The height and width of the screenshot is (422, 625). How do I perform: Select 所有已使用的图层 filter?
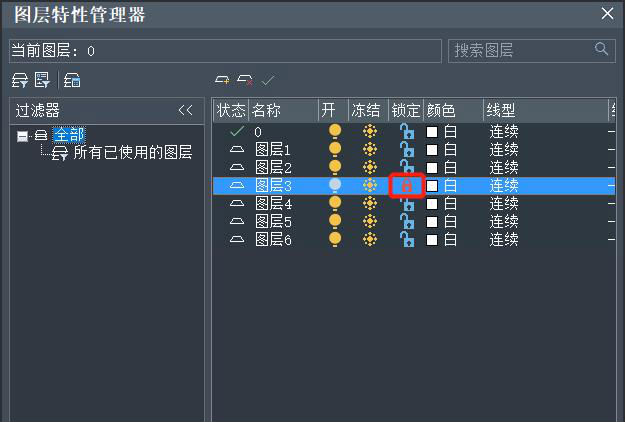pos(132,153)
